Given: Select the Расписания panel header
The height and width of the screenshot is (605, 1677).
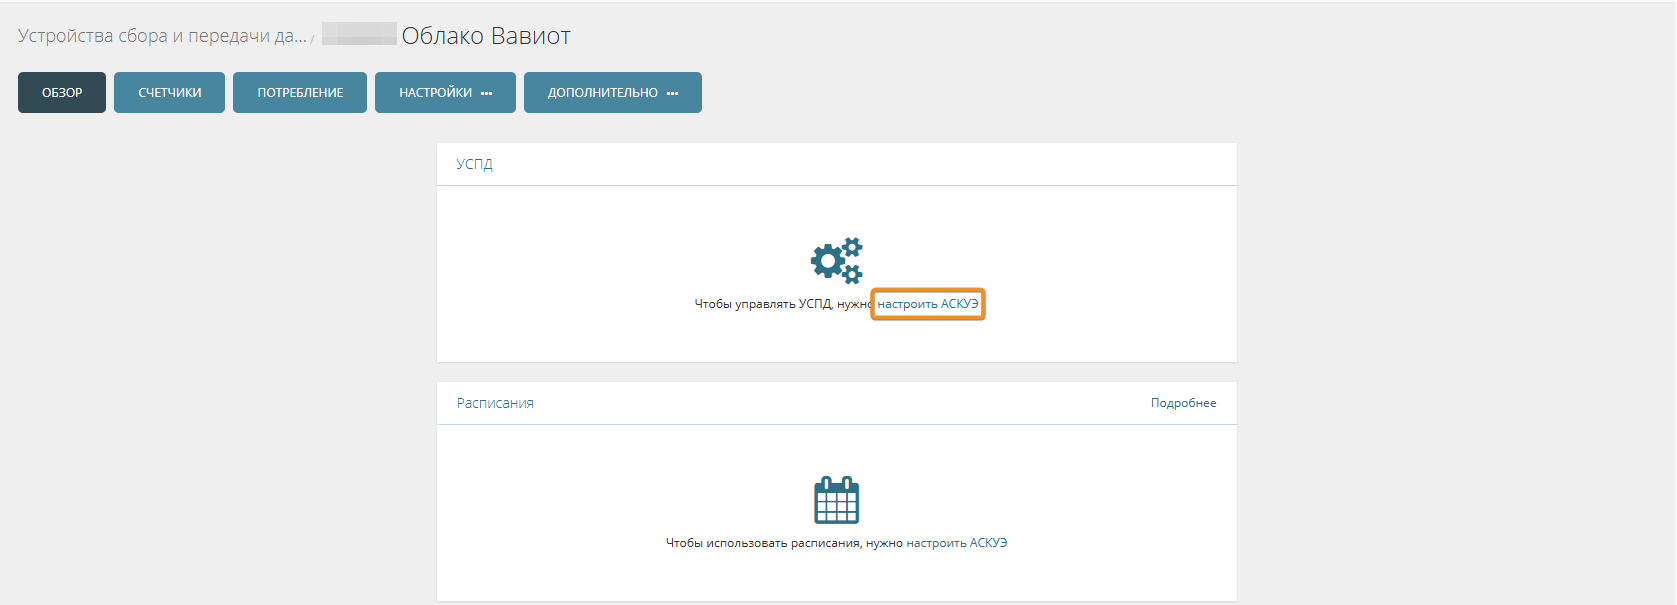Looking at the screenshot, I should 495,403.
